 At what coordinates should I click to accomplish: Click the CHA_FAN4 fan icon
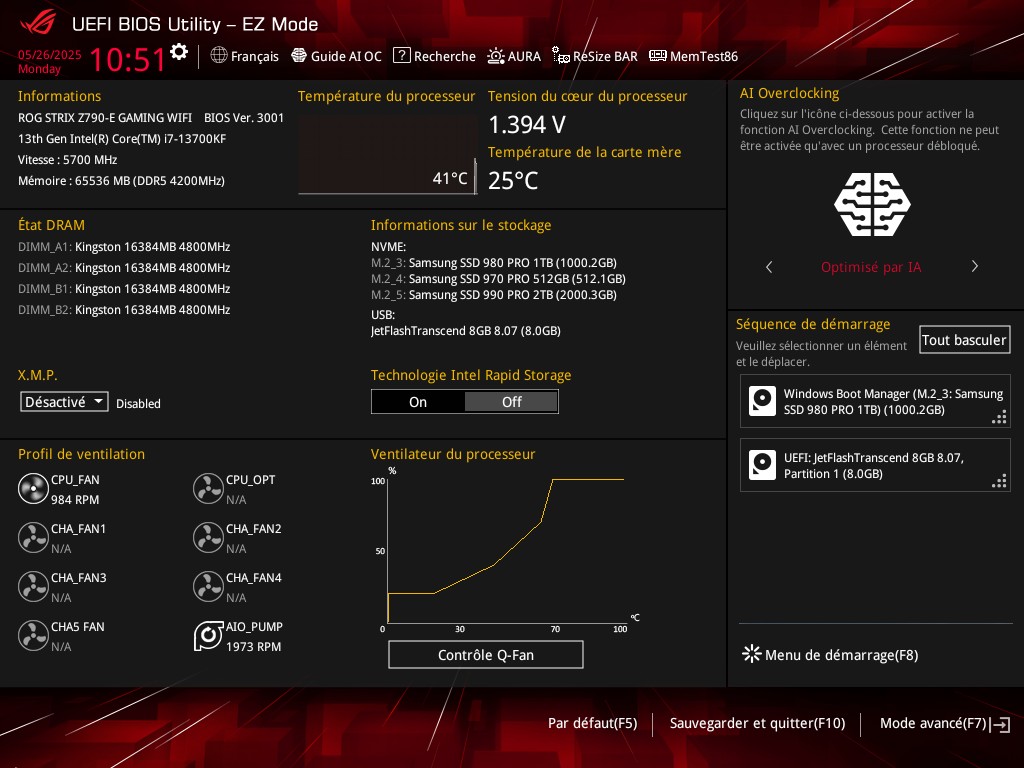coord(208,586)
